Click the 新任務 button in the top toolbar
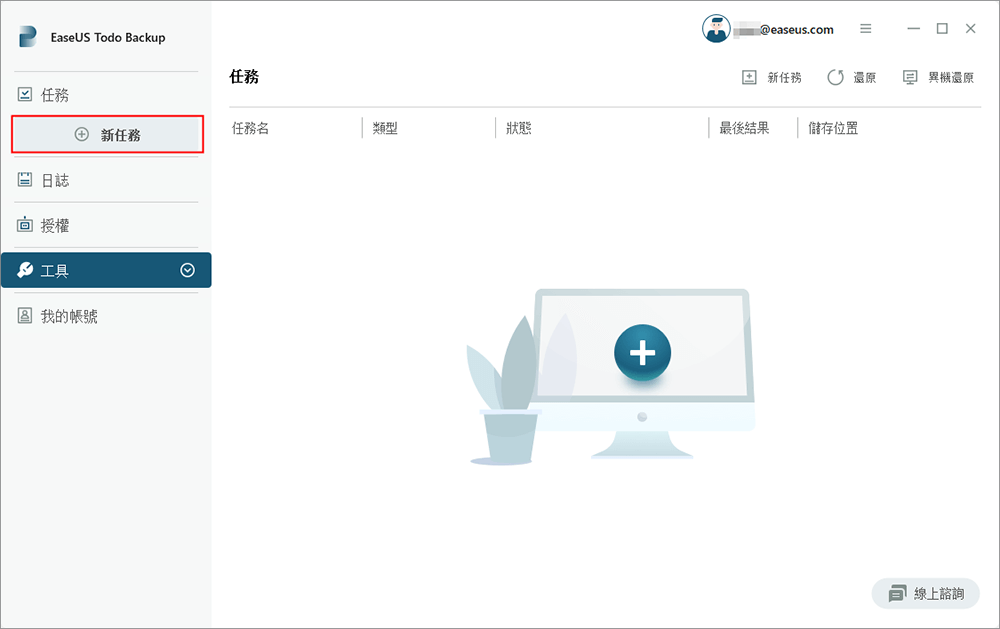Image resolution: width=1000 pixels, height=629 pixels. (x=772, y=77)
